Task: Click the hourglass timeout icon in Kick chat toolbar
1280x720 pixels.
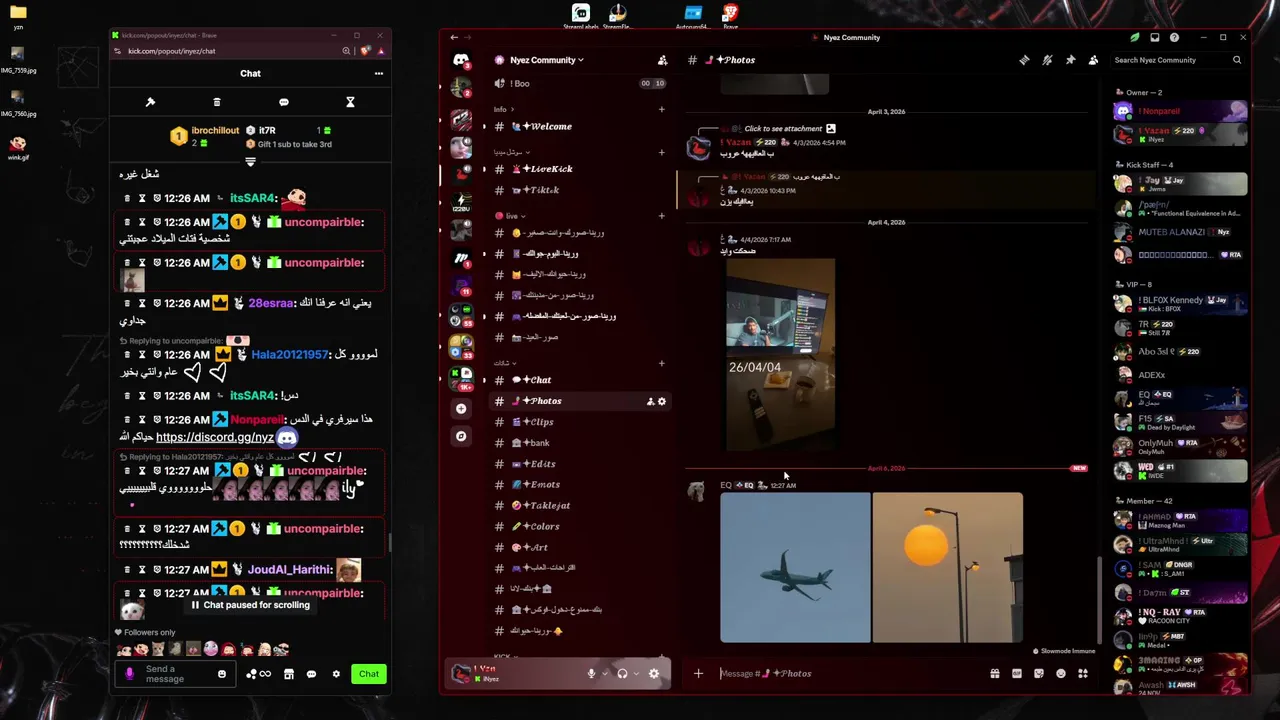Action: tap(350, 102)
